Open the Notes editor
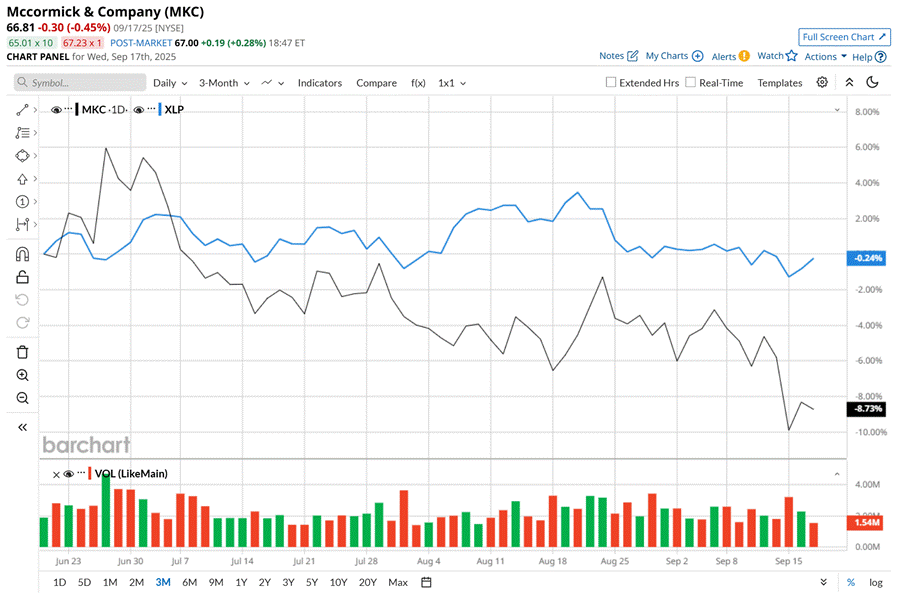This screenshot has height=598, width=903. pyautogui.click(x=619, y=56)
